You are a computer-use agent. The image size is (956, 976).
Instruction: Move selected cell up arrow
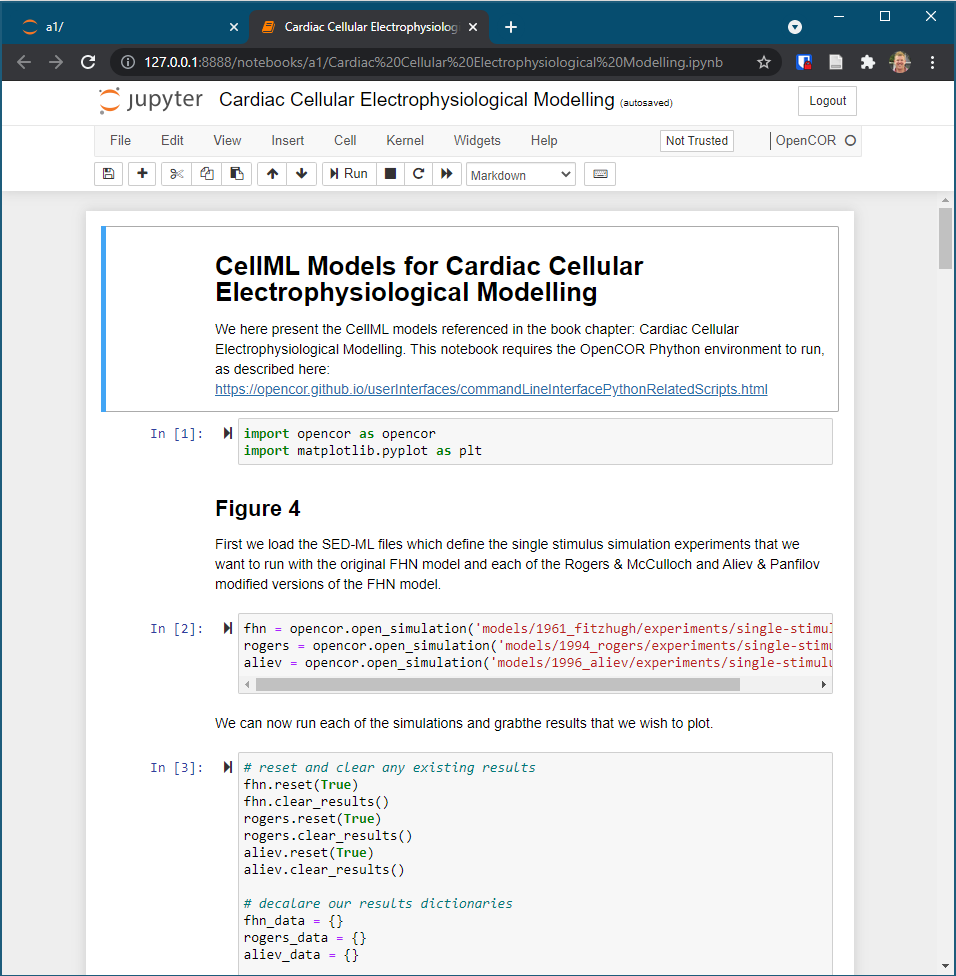coord(272,174)
